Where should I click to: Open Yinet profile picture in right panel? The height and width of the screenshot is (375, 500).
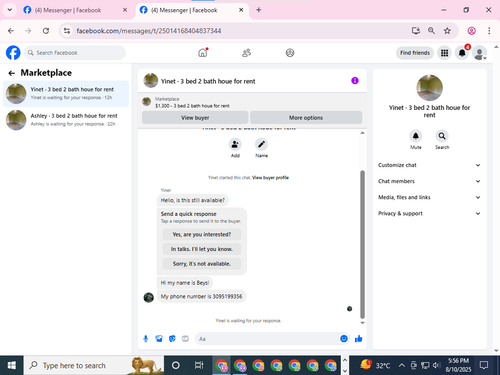(x=430, y=88)
